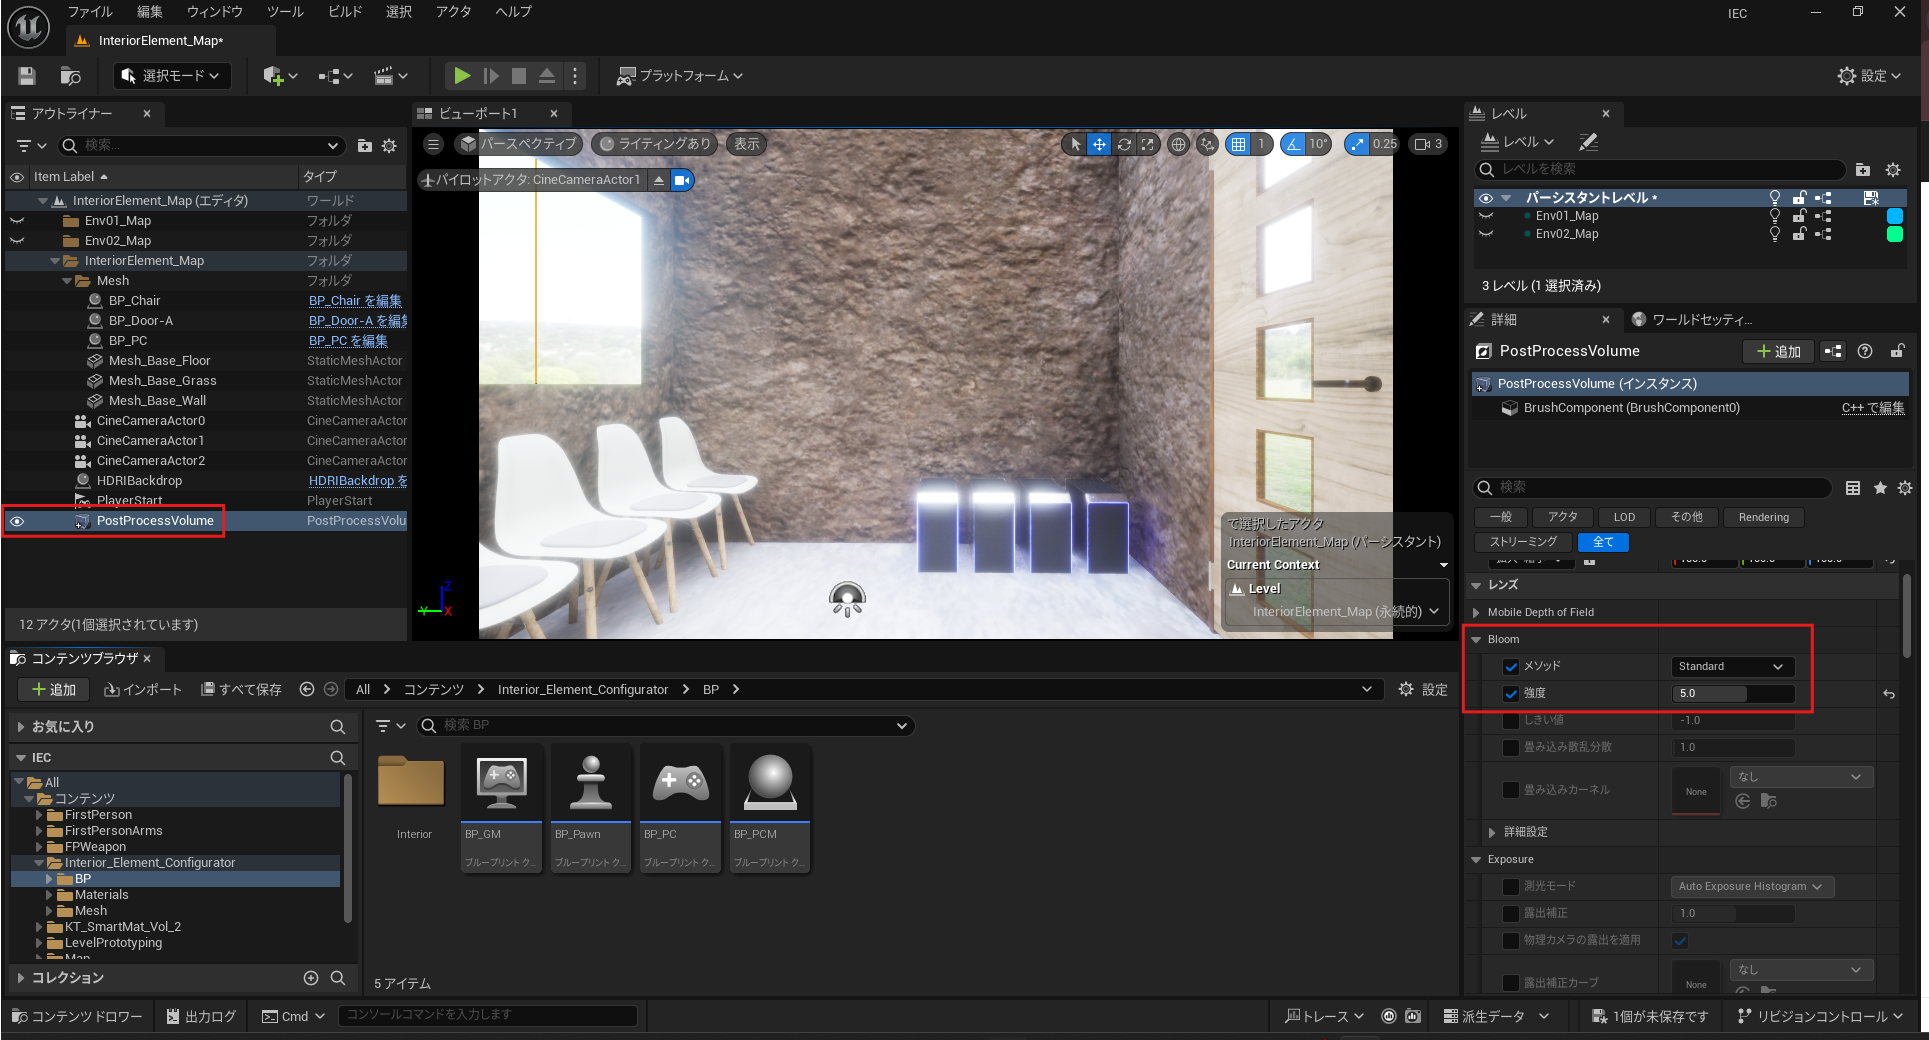Open the 選択モード dropdown

(x=172, y=76)
